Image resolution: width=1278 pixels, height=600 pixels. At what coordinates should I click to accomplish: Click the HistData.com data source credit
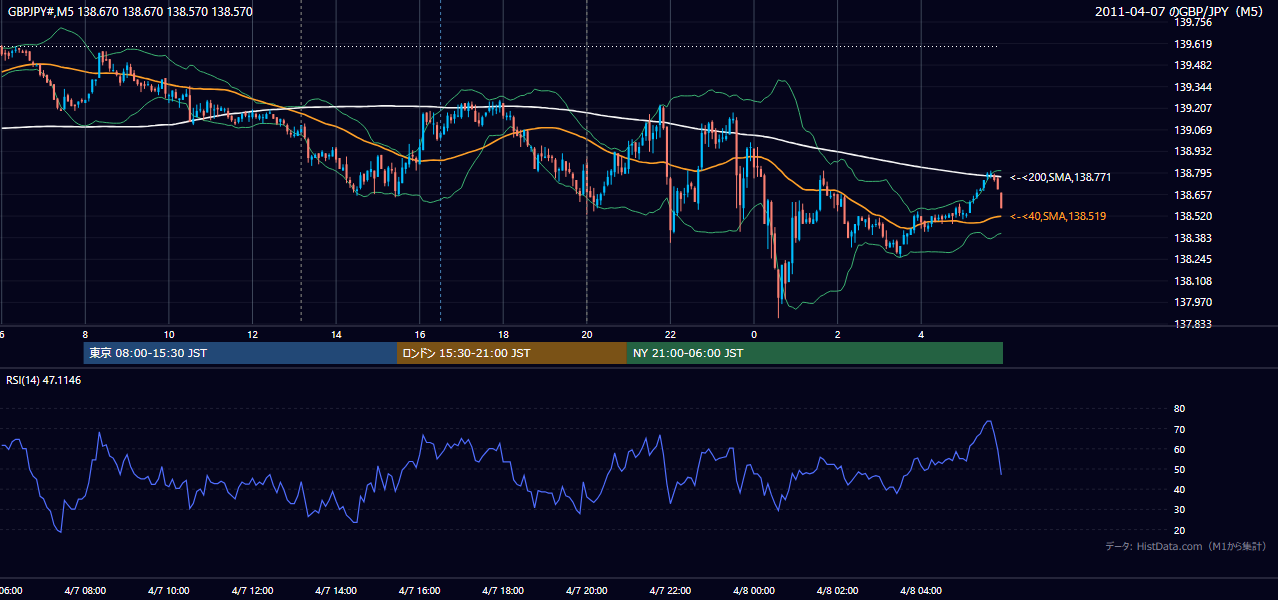click(x=1186, y=546)
